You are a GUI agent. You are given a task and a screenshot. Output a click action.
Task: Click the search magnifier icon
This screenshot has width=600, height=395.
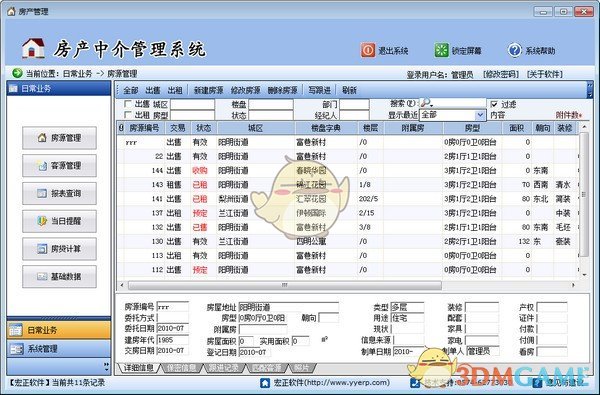click(x=426, y=103)
